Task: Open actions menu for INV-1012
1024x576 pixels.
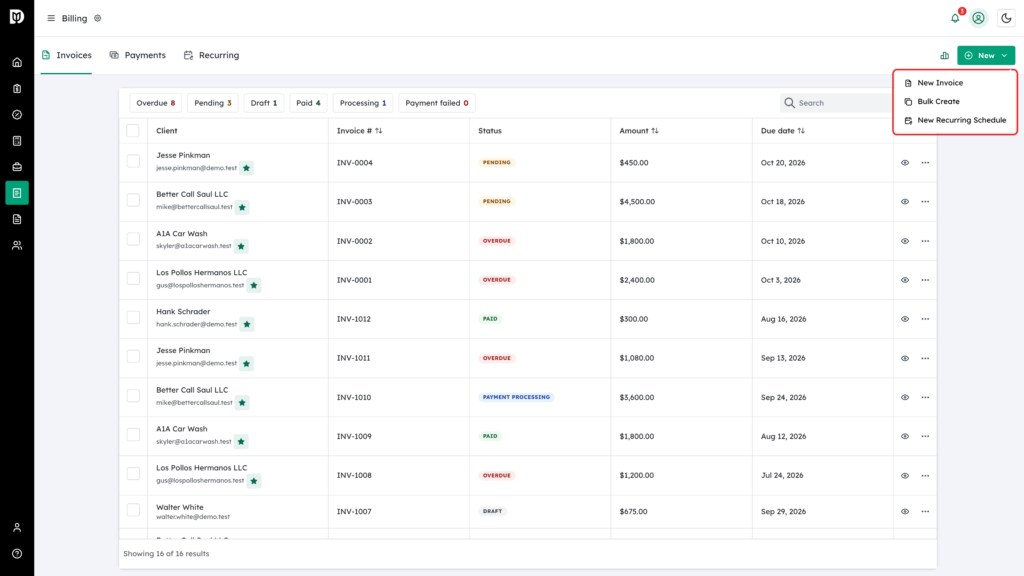Action: click(925, 319)
